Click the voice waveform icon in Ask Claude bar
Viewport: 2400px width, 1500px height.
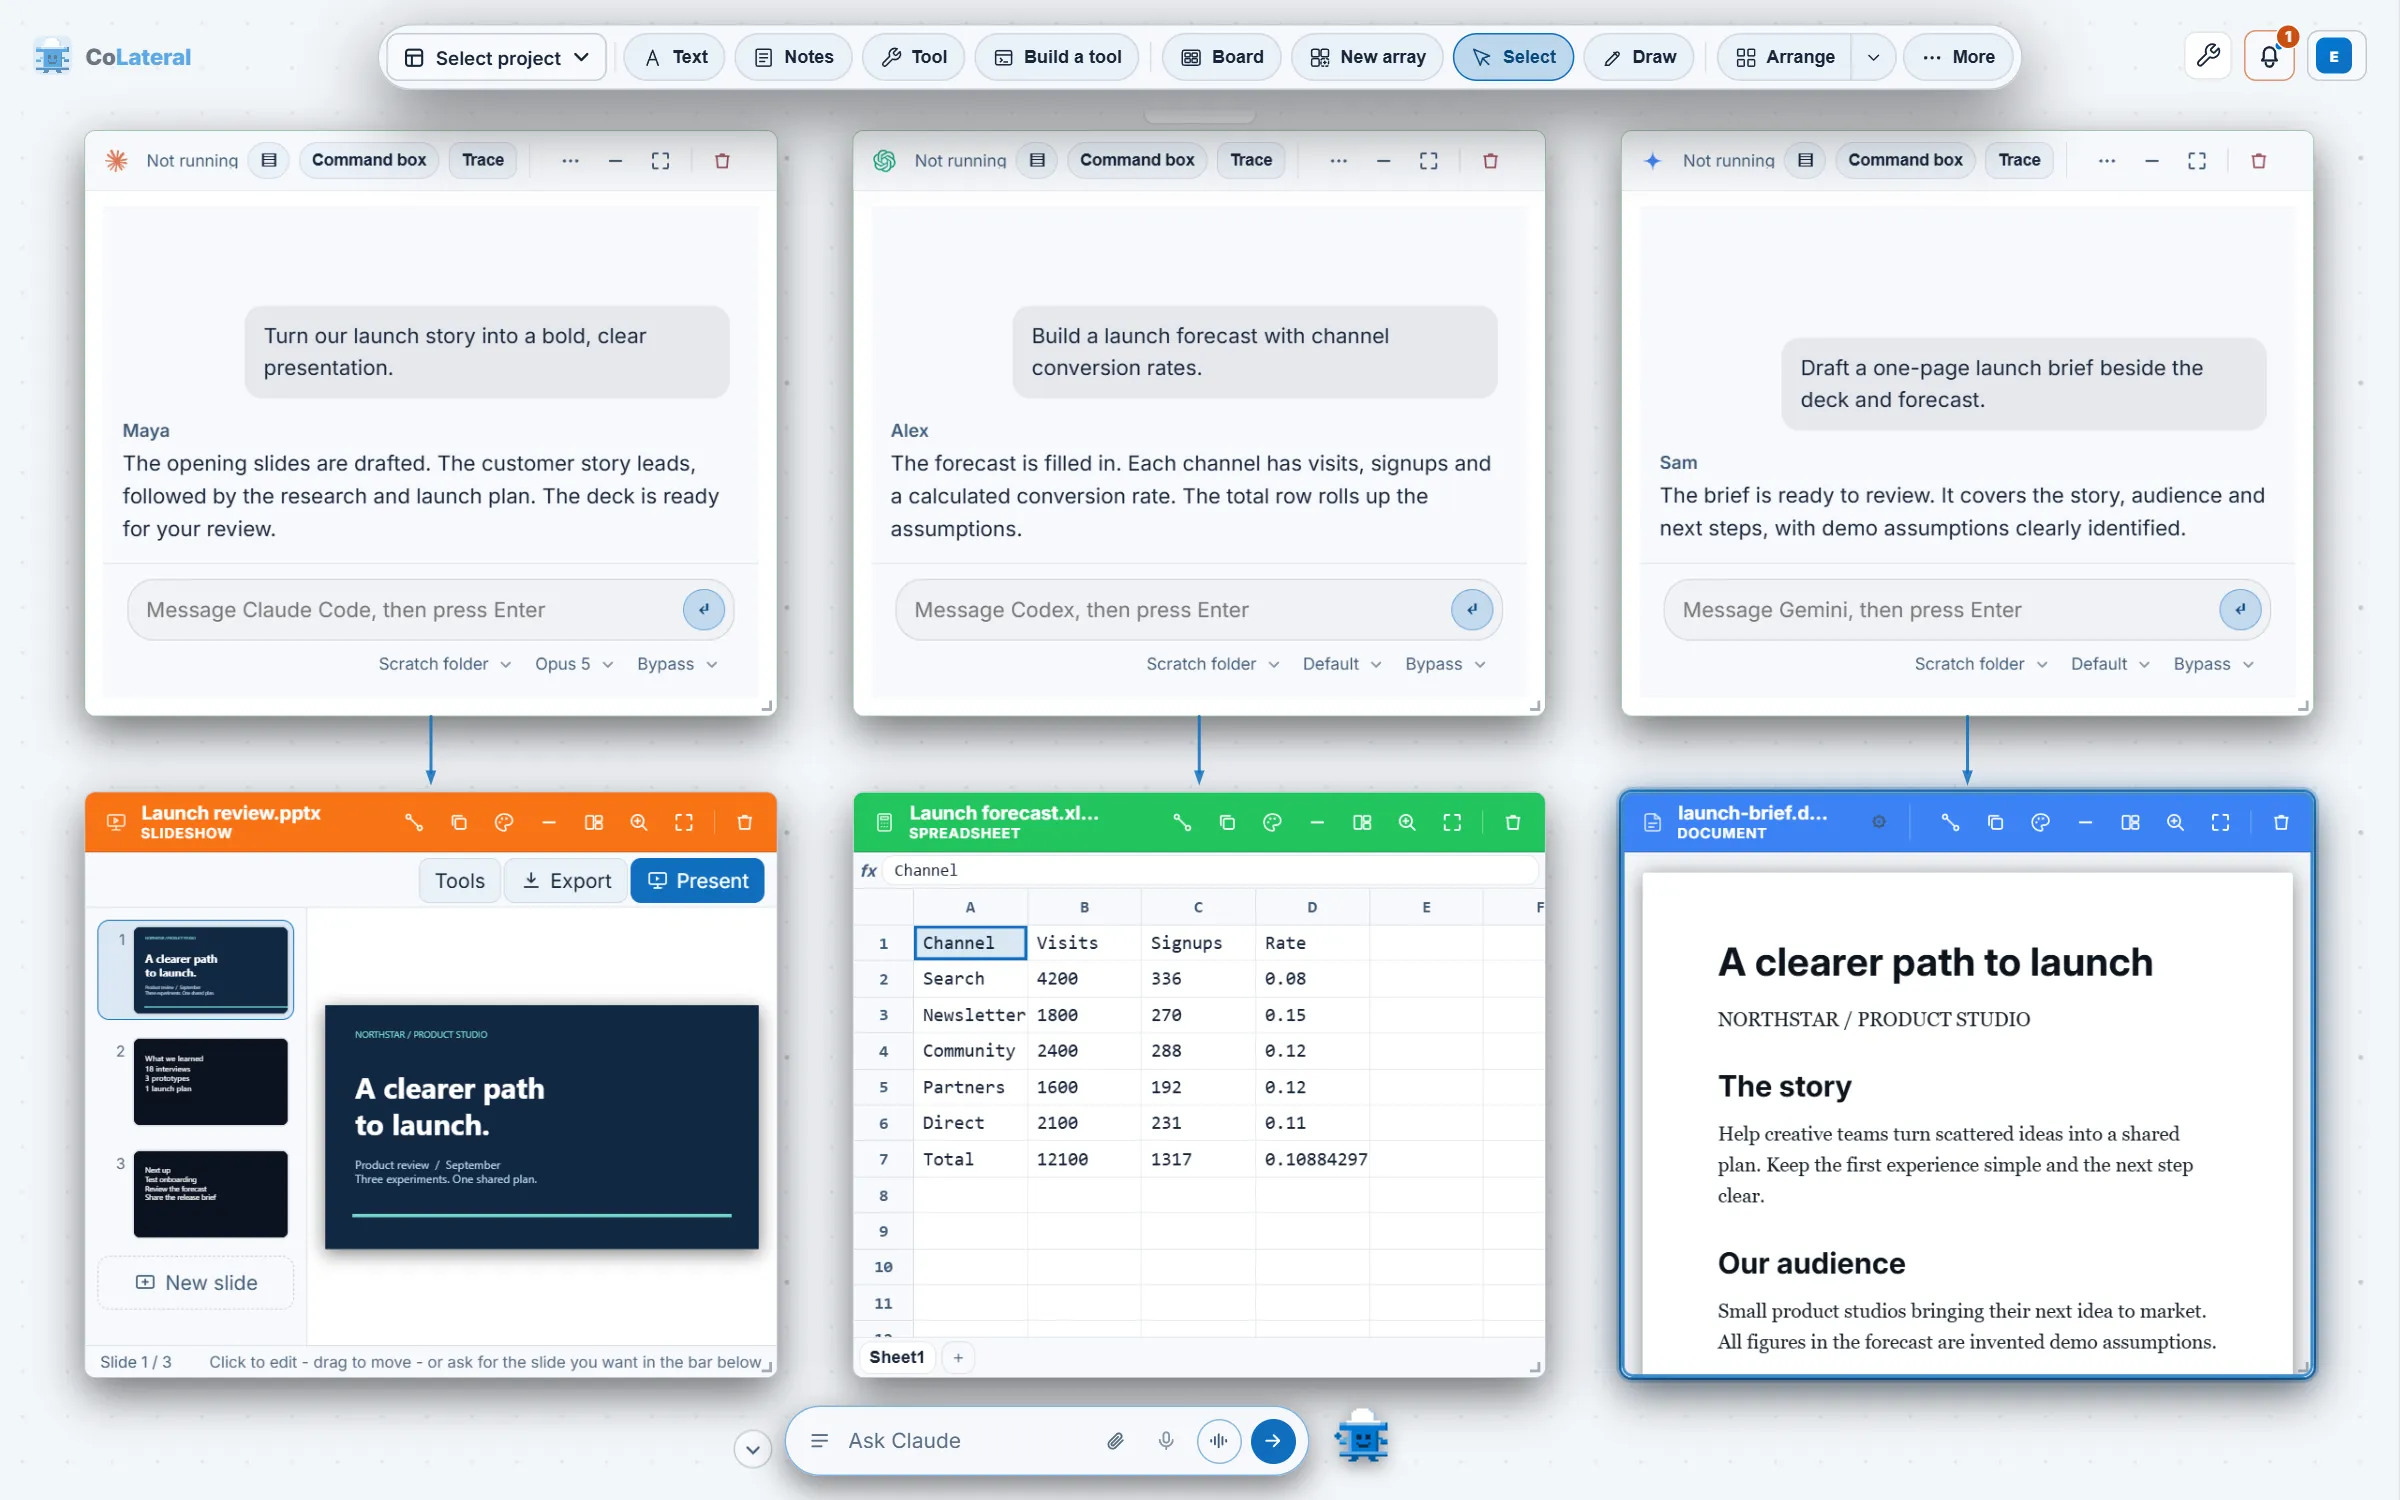click(x=1219, y=1440)
